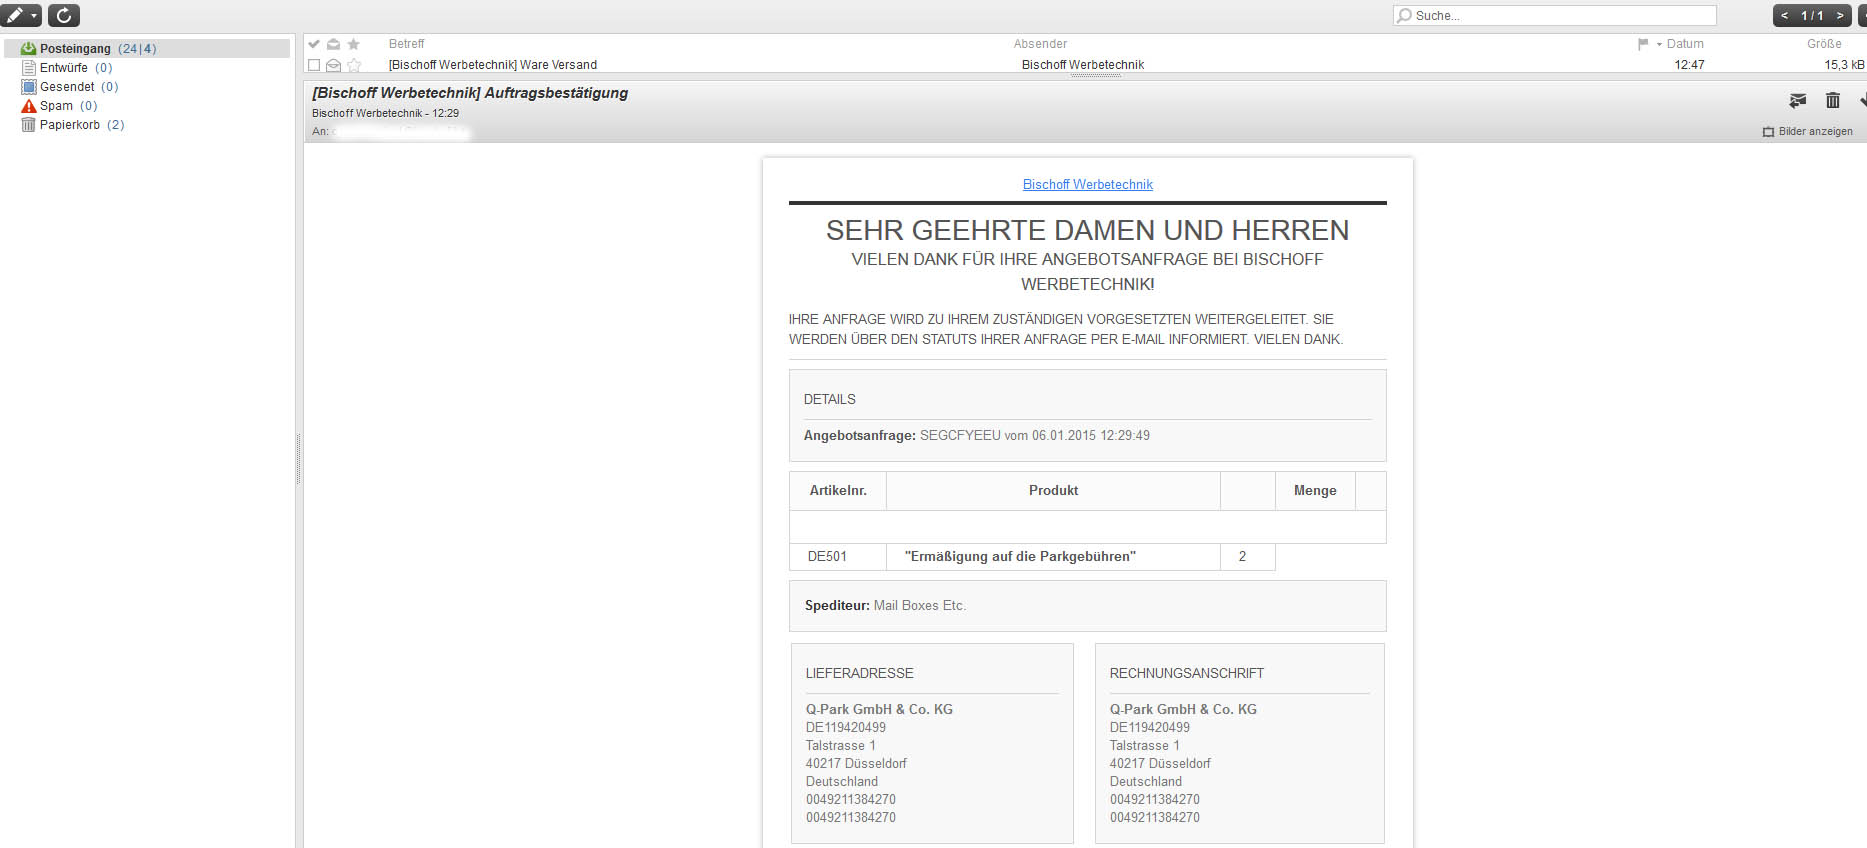Tick the checkbox for Ware Versand message
This screenshot has width=1867, height=848.
[314, 65]
